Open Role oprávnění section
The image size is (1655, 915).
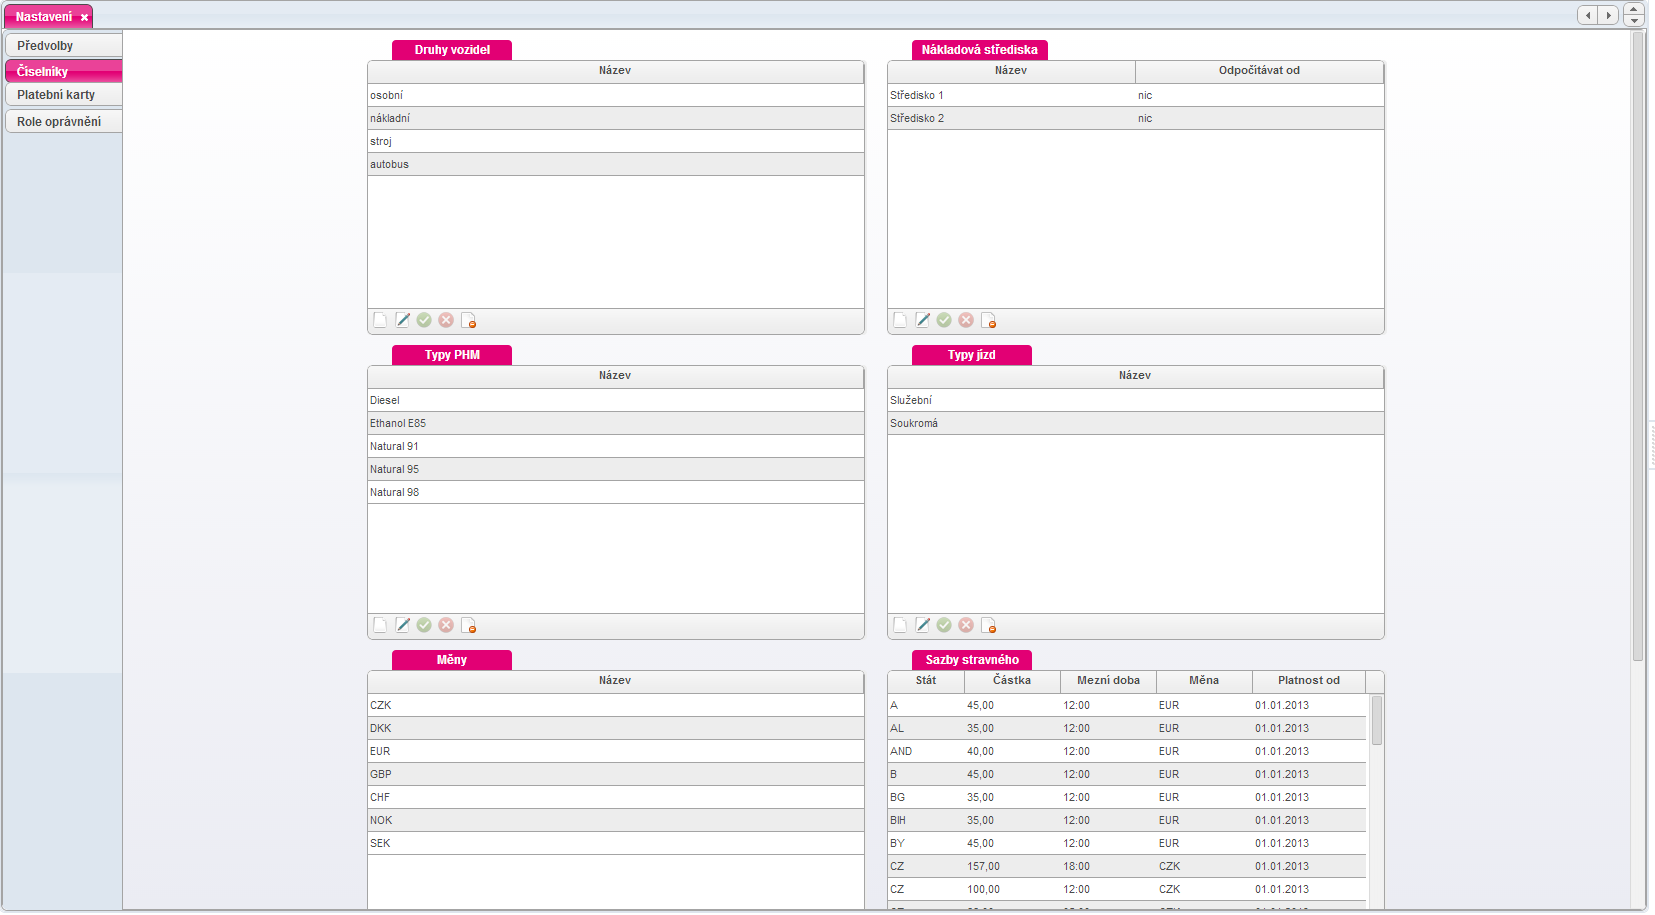pos(63,121)
